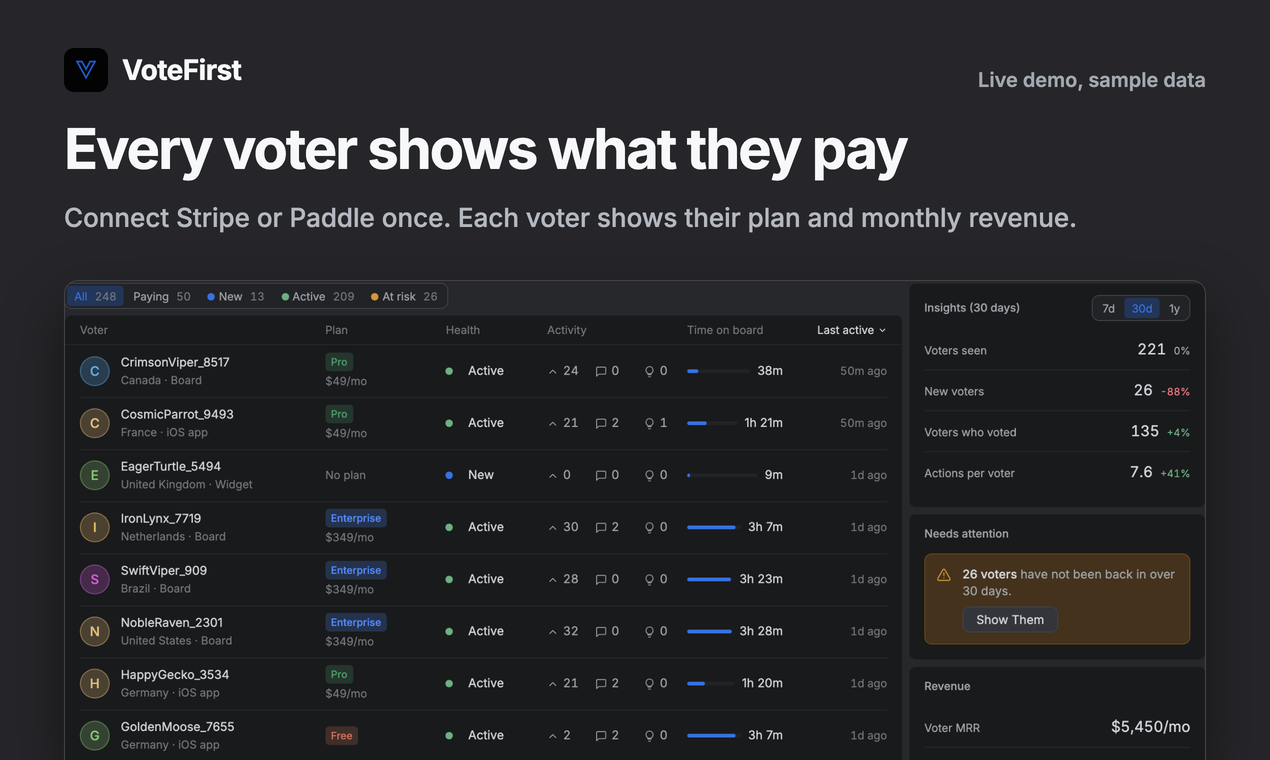Viewport: 1270px width, 760px height.
Task: Open CrimsonViper_8517's avatar
Action: [x=95, y=371]
